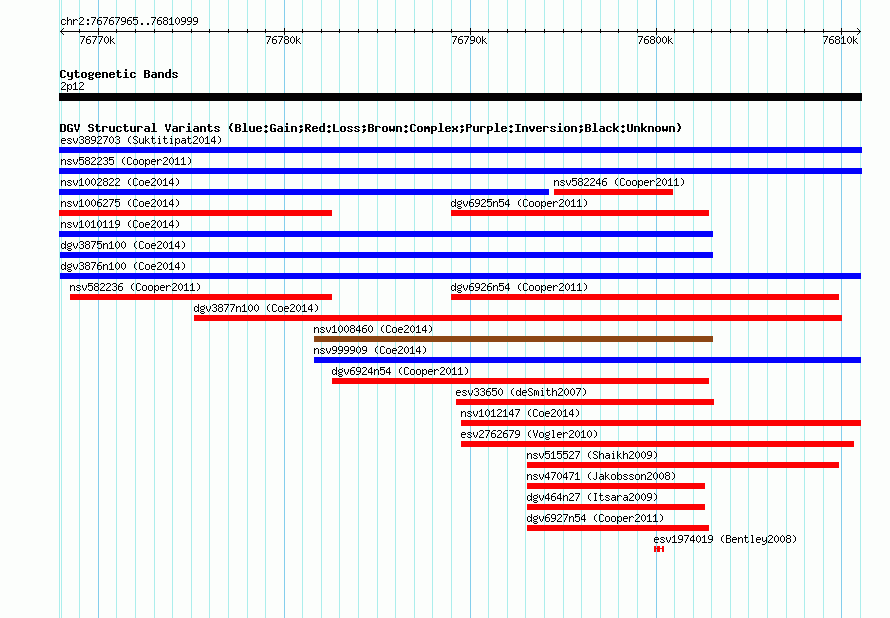Screen dimensions: 890x618
Task: Click the brown complex nsv1008460 bar
Action: (x=513, y=339)
